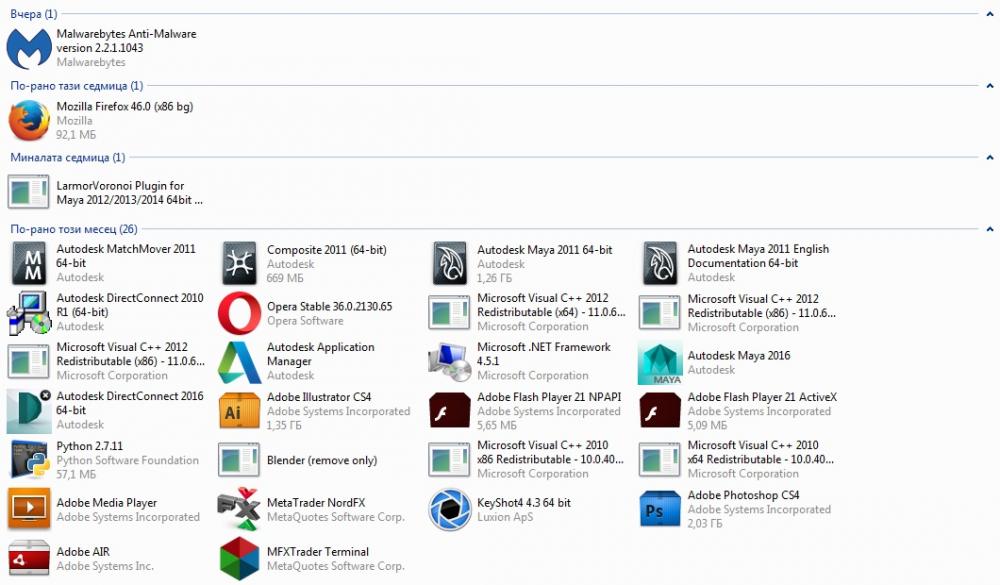The height and width of the screenshot is (585, 1000).
Task: Click the Opera Stable 36.0.2130.65 icon
Action: [x=239, y=313]
